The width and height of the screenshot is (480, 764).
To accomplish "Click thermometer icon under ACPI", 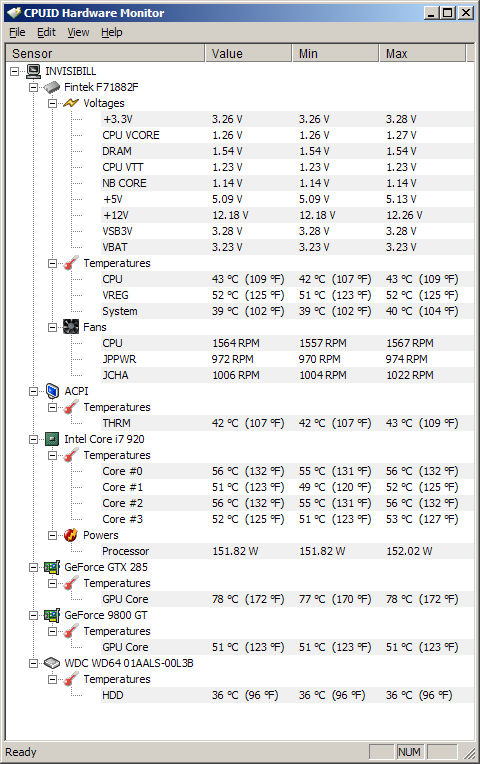I will click(71, 407).
